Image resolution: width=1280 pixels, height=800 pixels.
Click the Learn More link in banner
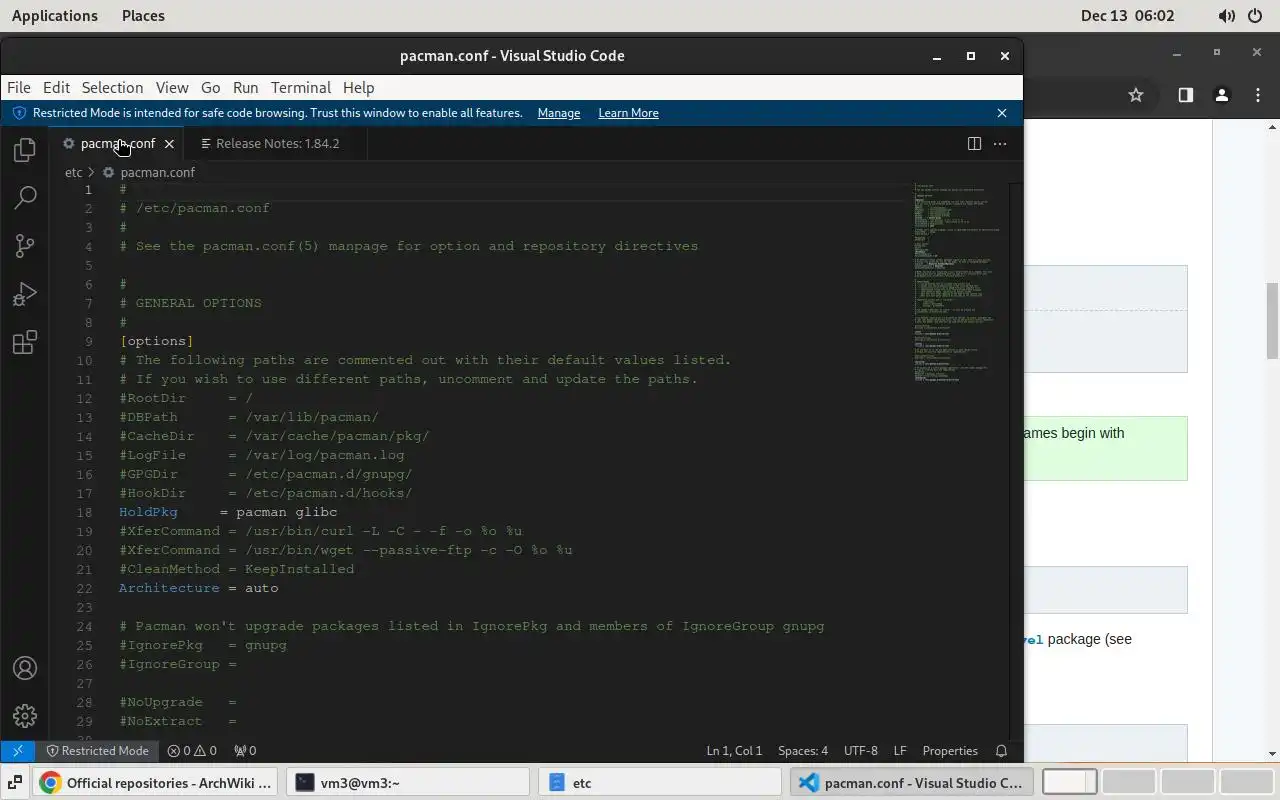tap(628, 113)
